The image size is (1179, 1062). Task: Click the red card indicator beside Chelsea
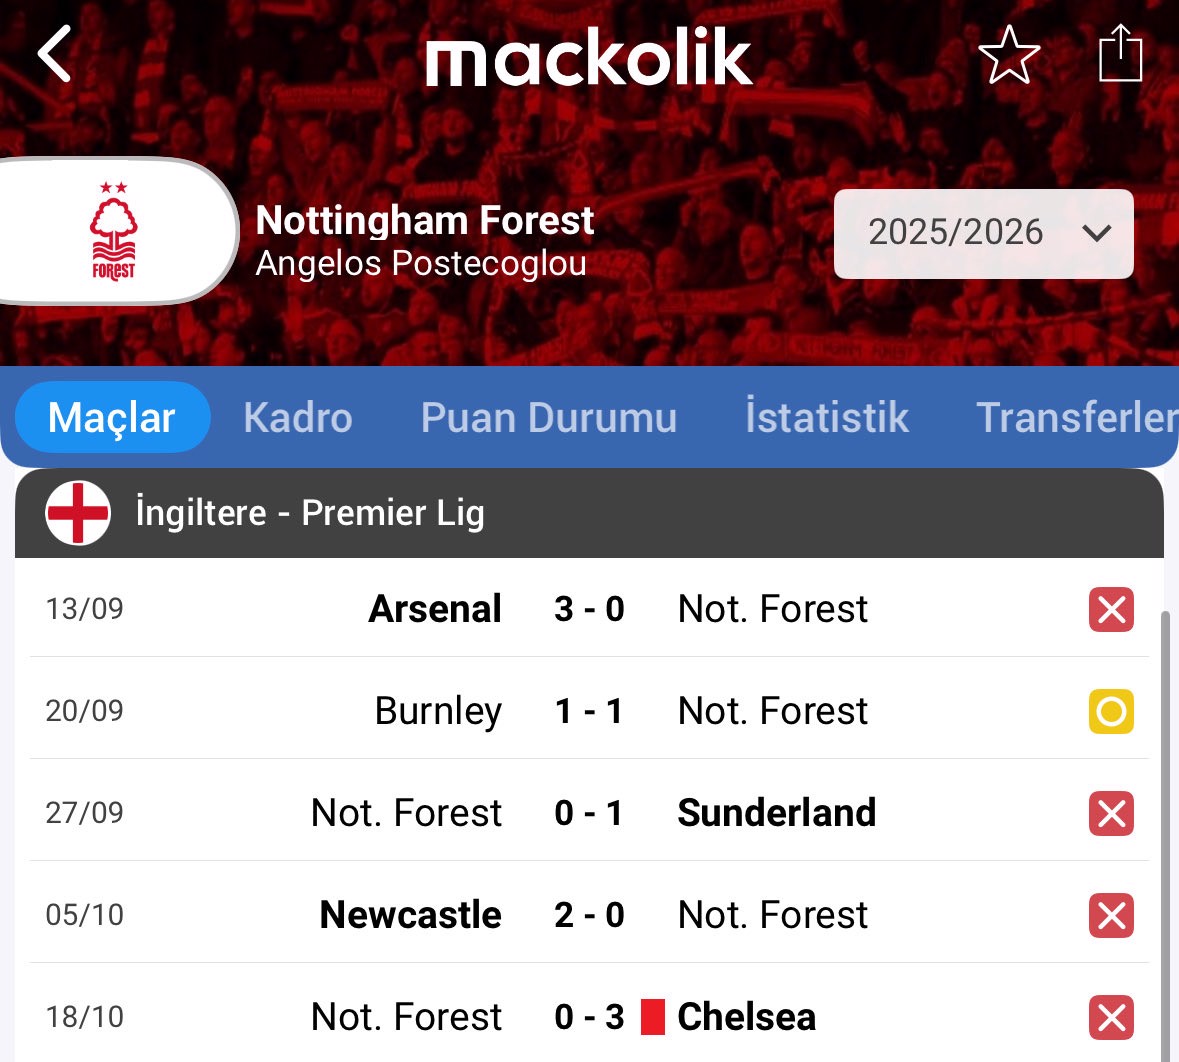tap(653, 1017)
